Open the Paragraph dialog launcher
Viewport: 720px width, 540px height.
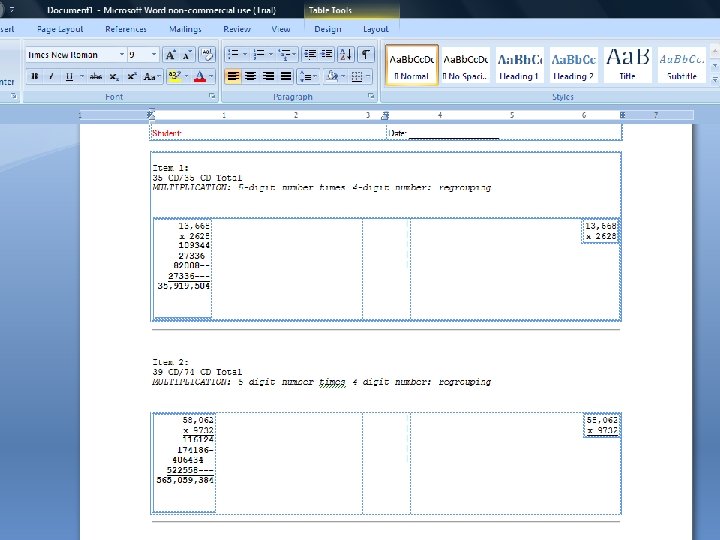(371, 96)
